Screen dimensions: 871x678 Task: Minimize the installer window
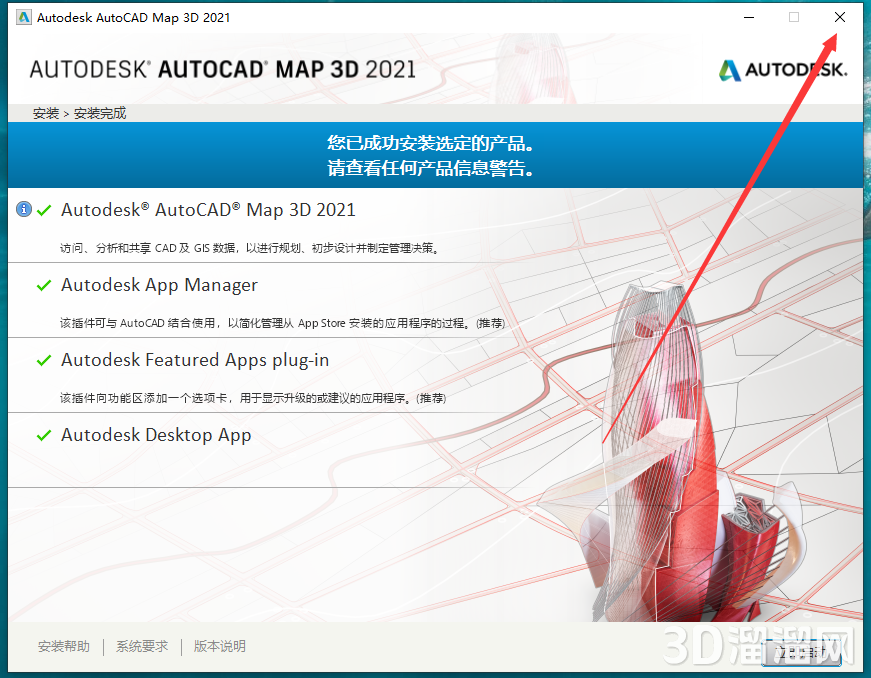[748, 17]
